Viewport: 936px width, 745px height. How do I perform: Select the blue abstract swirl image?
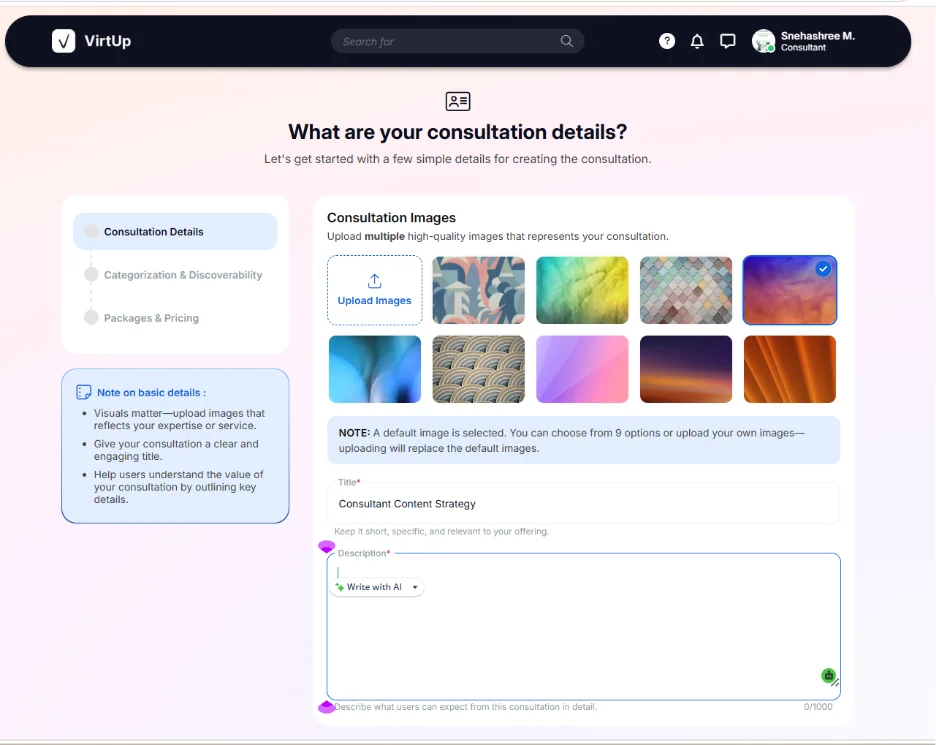pos(375,369)
